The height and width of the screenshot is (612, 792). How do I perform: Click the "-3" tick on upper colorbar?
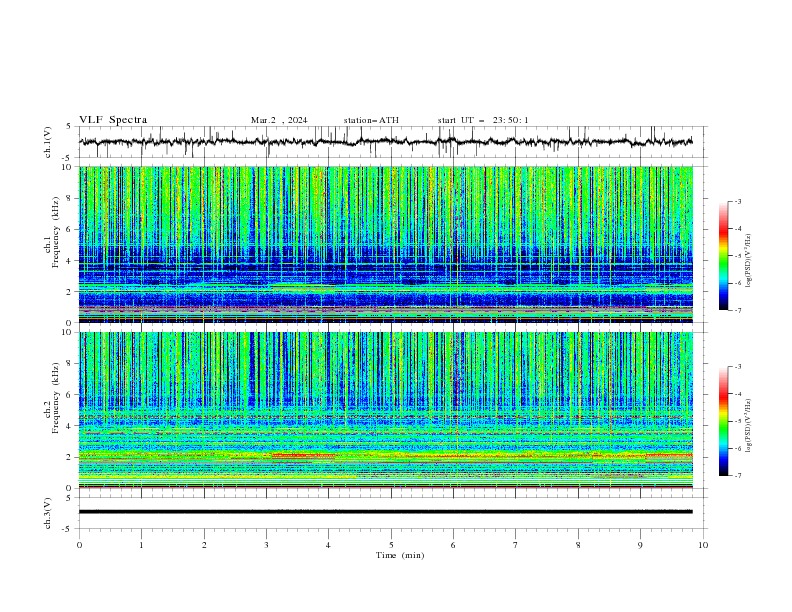pos(737,201)
